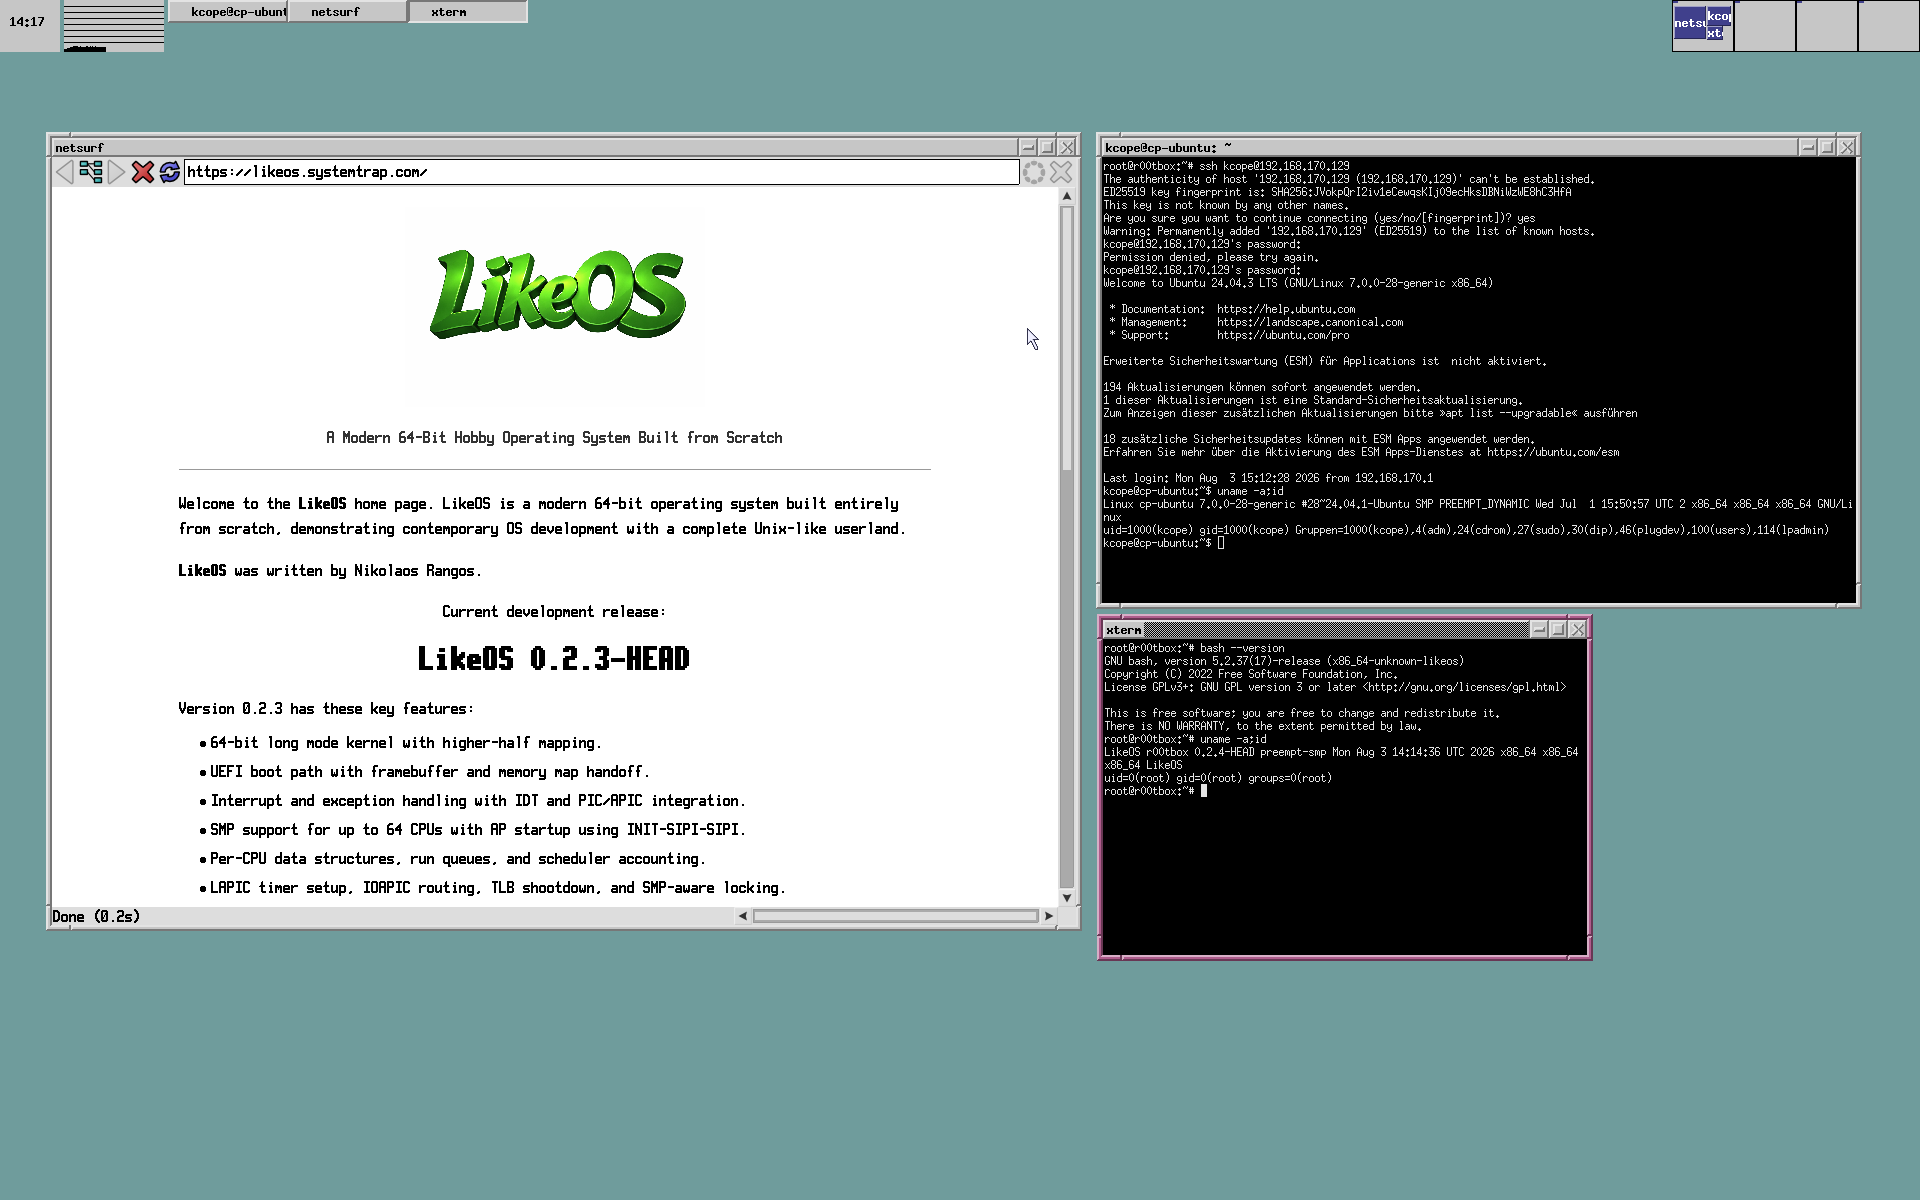Click 'Current development release:' text

[x=554, y=612]
